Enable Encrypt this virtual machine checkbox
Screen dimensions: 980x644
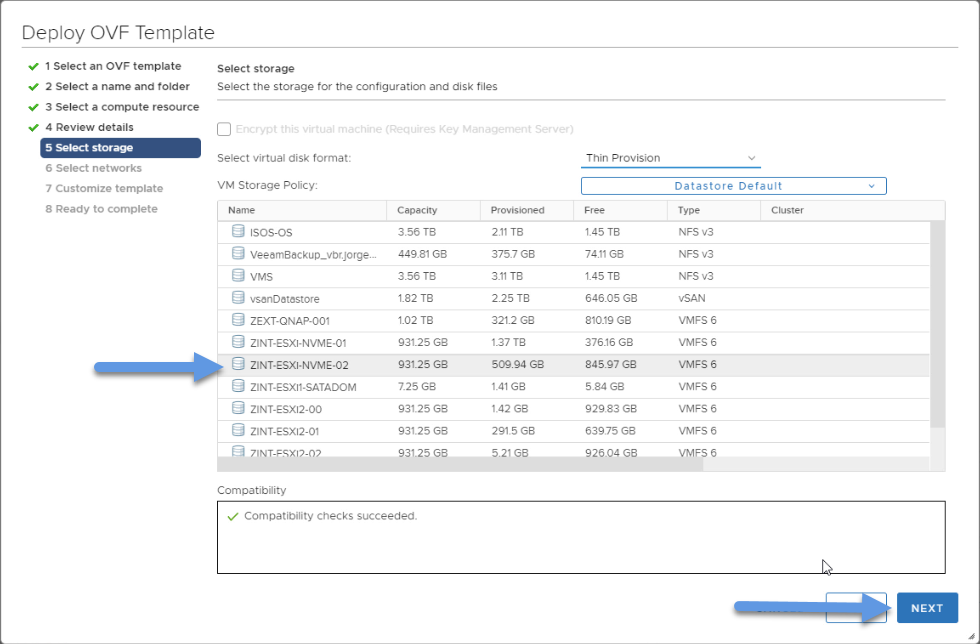click(x=224, y=129)
